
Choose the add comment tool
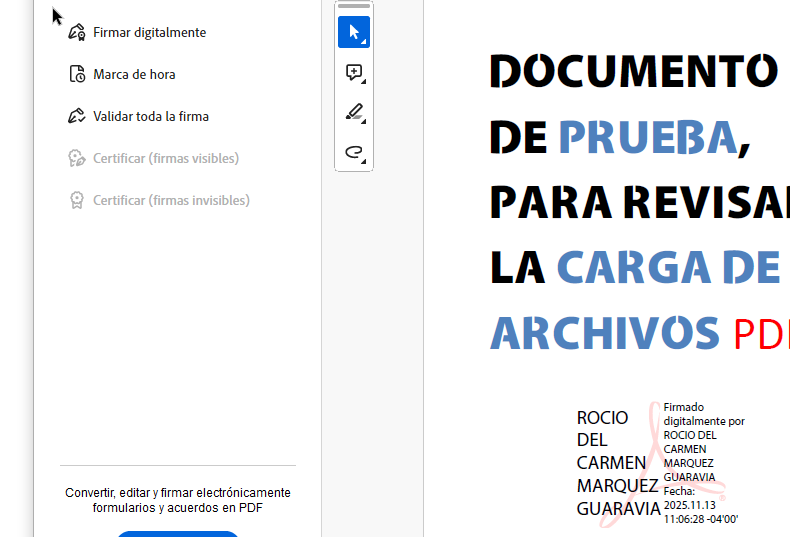coord(353,72)
